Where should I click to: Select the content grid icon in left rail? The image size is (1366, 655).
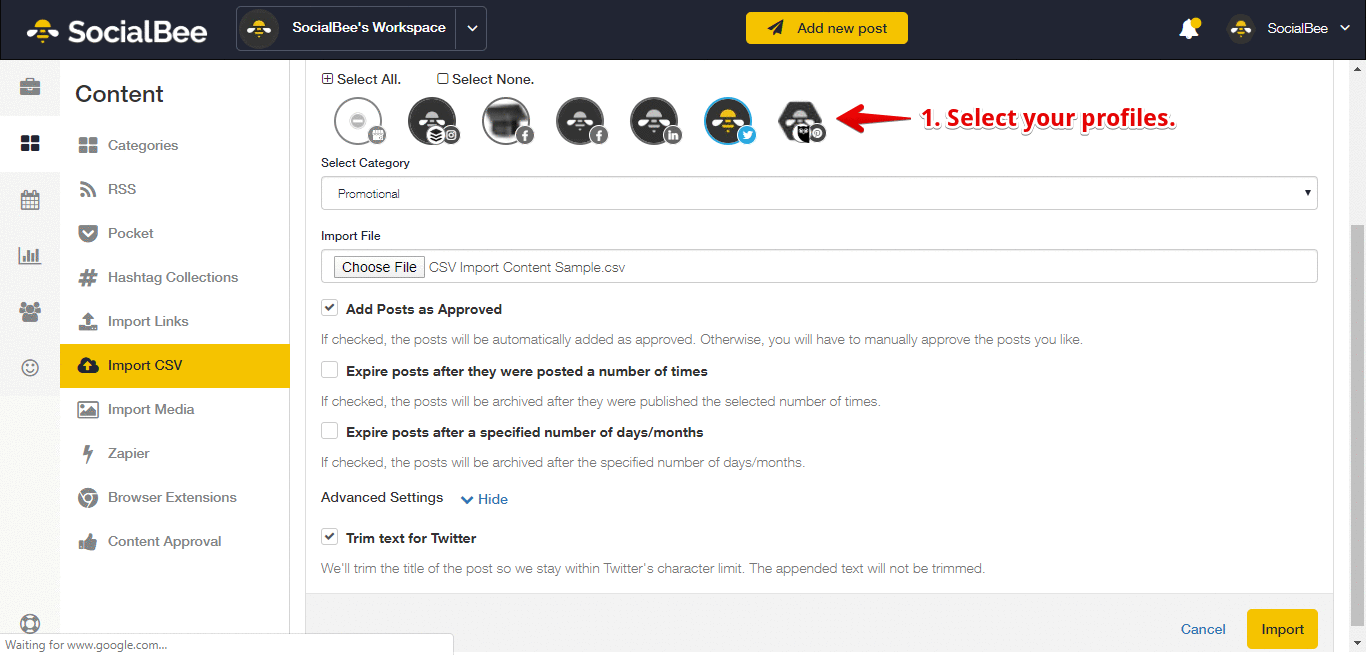pos(30,143)
